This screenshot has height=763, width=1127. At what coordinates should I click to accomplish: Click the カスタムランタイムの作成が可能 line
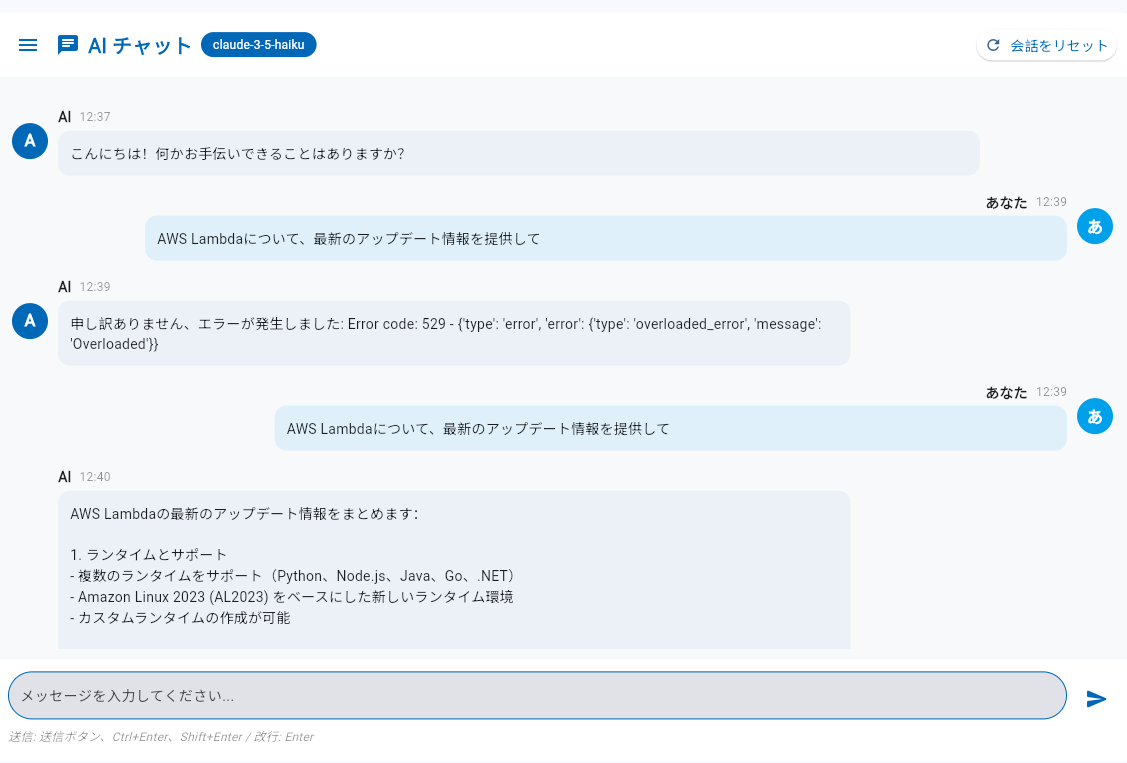tap(180, 618)
